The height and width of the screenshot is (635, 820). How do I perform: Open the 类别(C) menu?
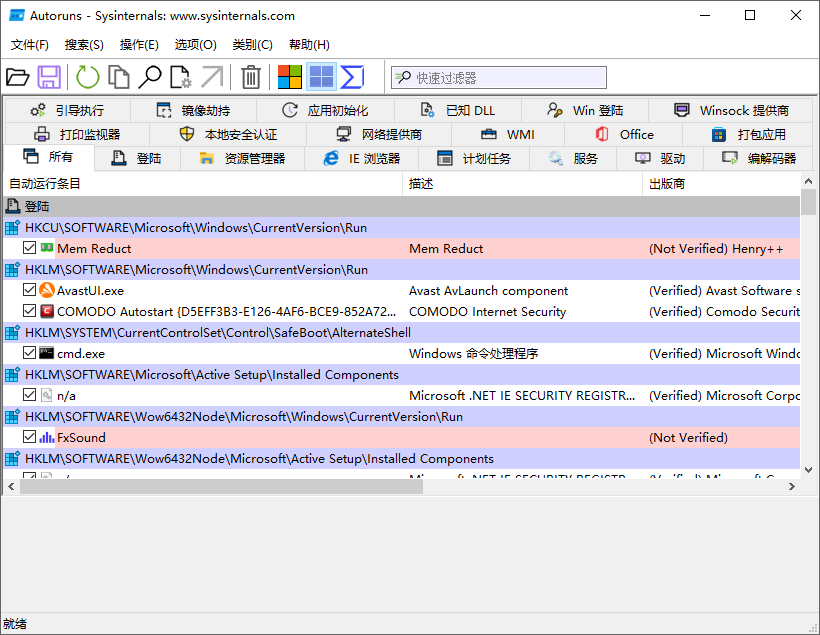click(x=253, y=45)
